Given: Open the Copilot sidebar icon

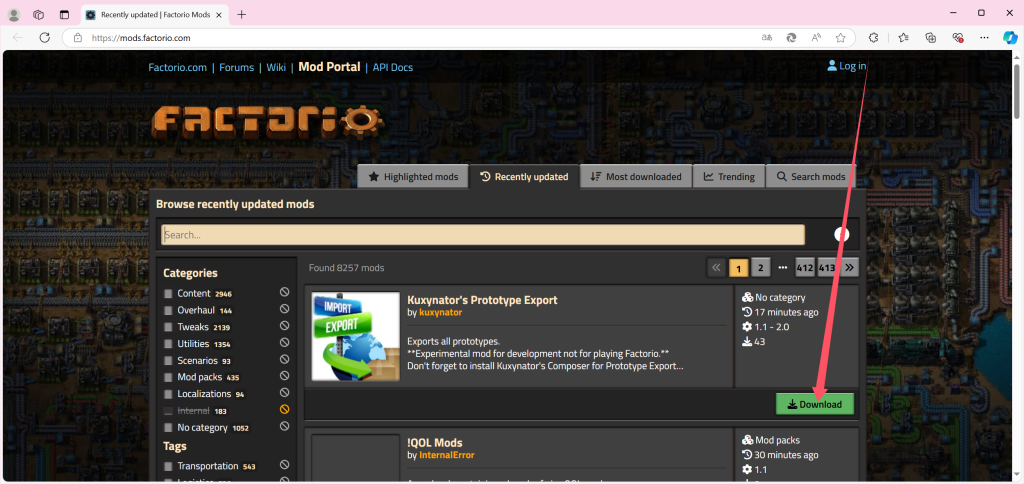Looking at the screenshot, I should pyautogui.click(x=1010, y=37).
